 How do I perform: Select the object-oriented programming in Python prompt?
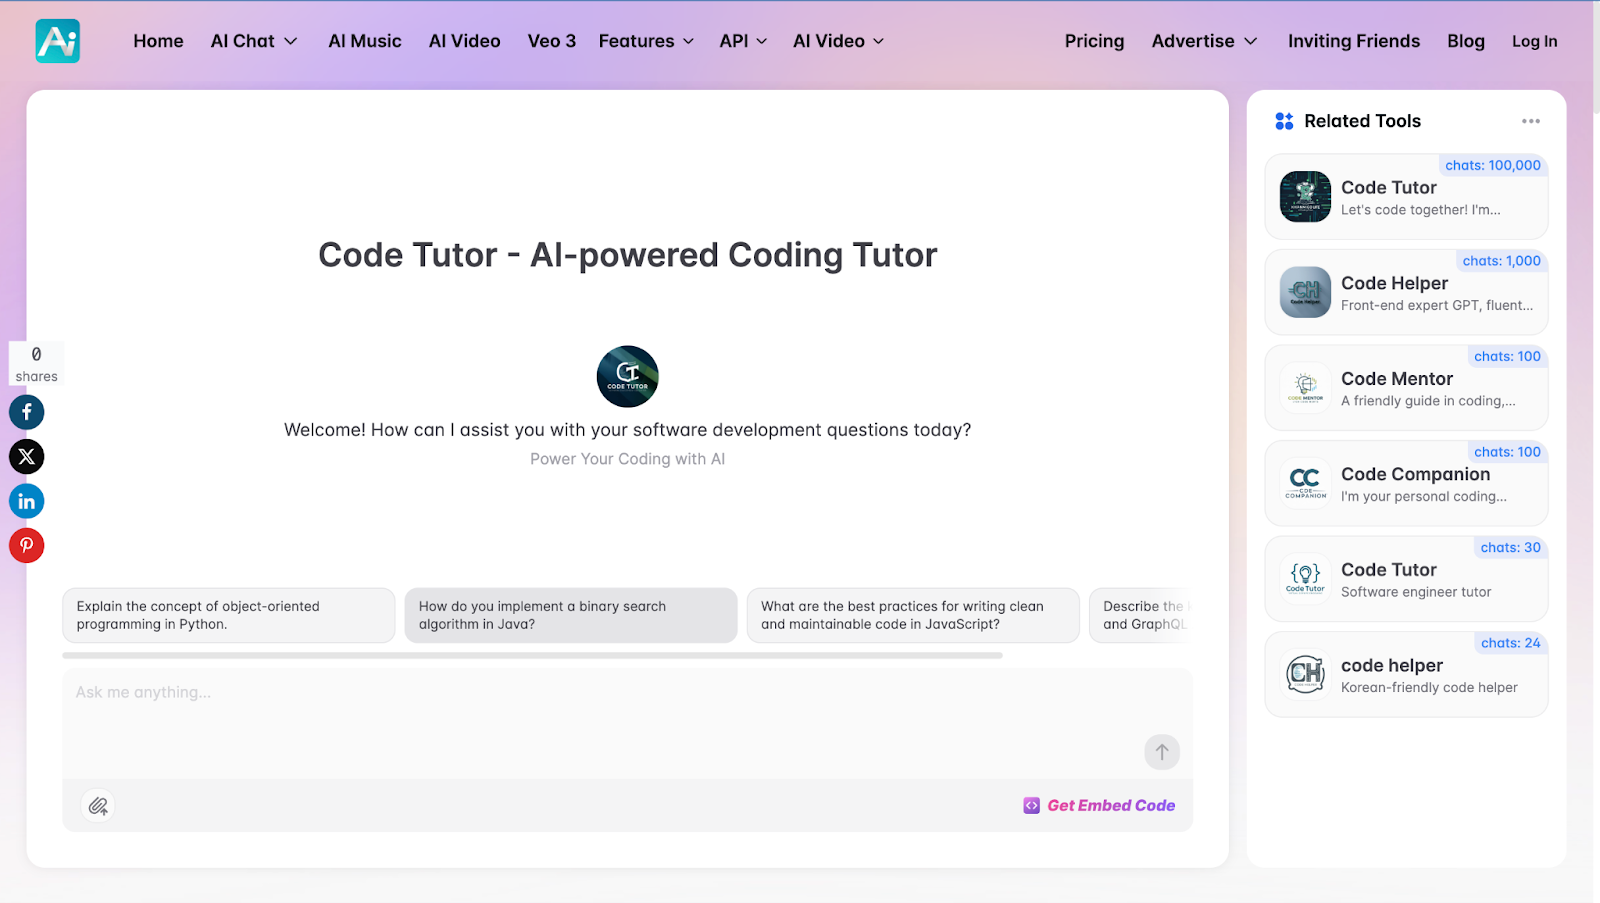pyautogui.click(x=229, y=615)
